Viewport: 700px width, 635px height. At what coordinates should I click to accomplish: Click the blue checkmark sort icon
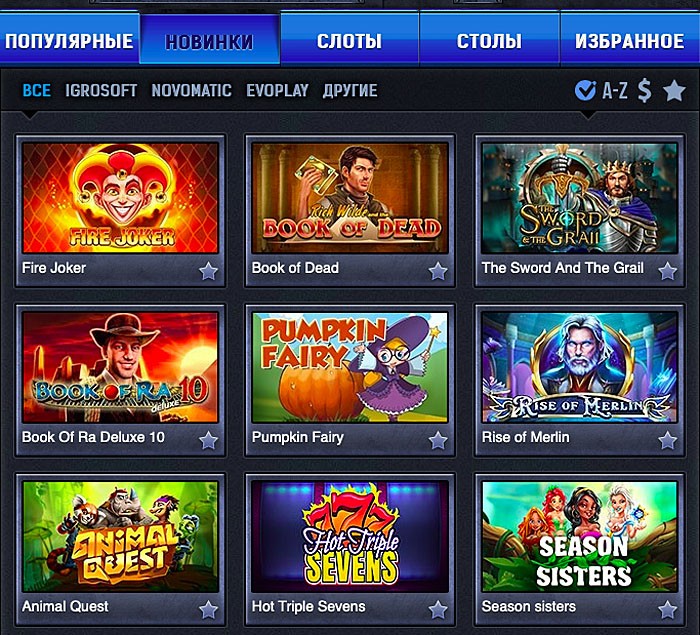pyautogui.click(x=585, y=91)
